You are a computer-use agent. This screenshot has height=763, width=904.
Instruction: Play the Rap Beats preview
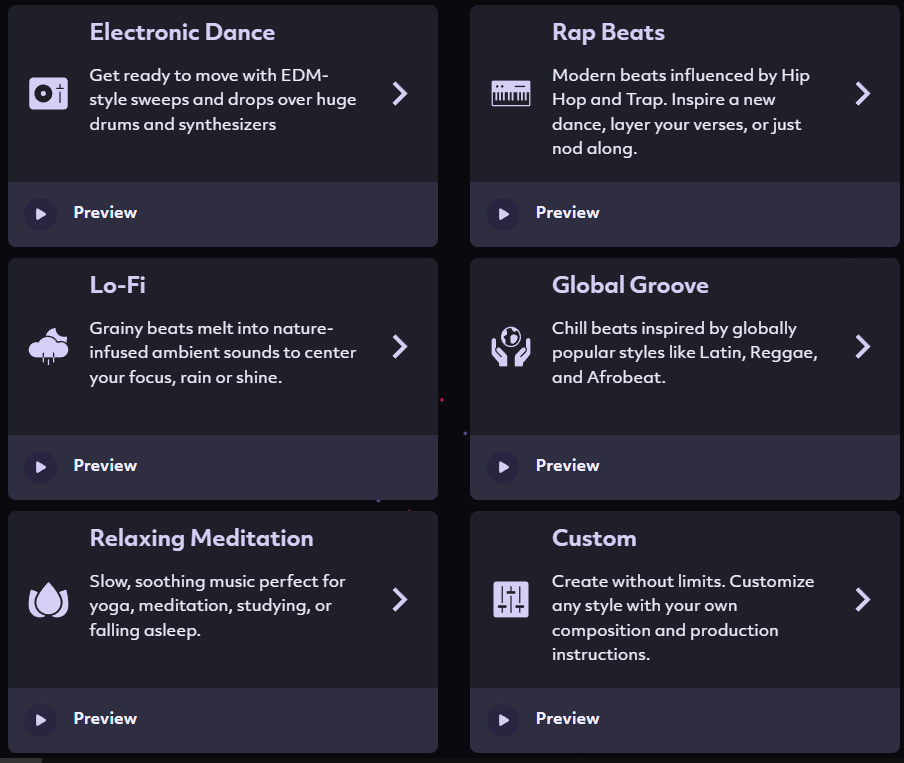click(503, 214)
